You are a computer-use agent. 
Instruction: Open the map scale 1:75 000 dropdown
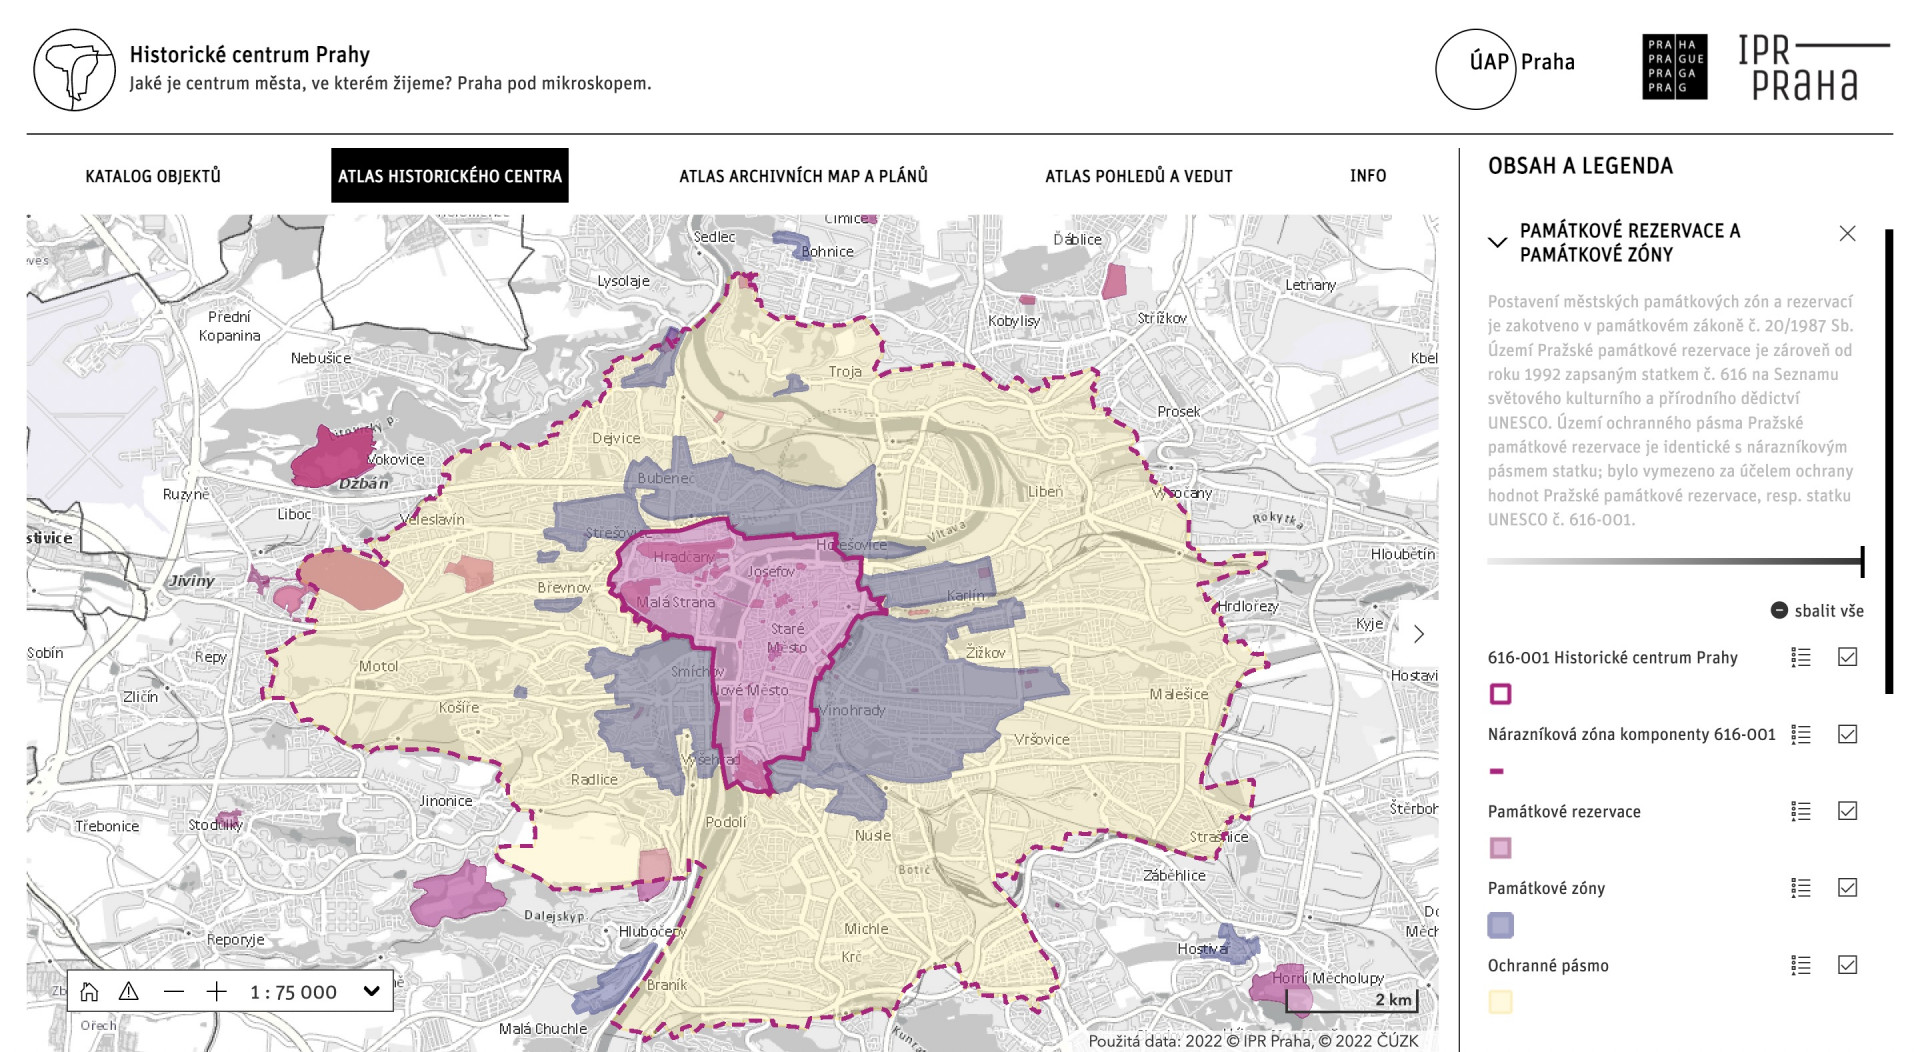click(x=371, y=992)
